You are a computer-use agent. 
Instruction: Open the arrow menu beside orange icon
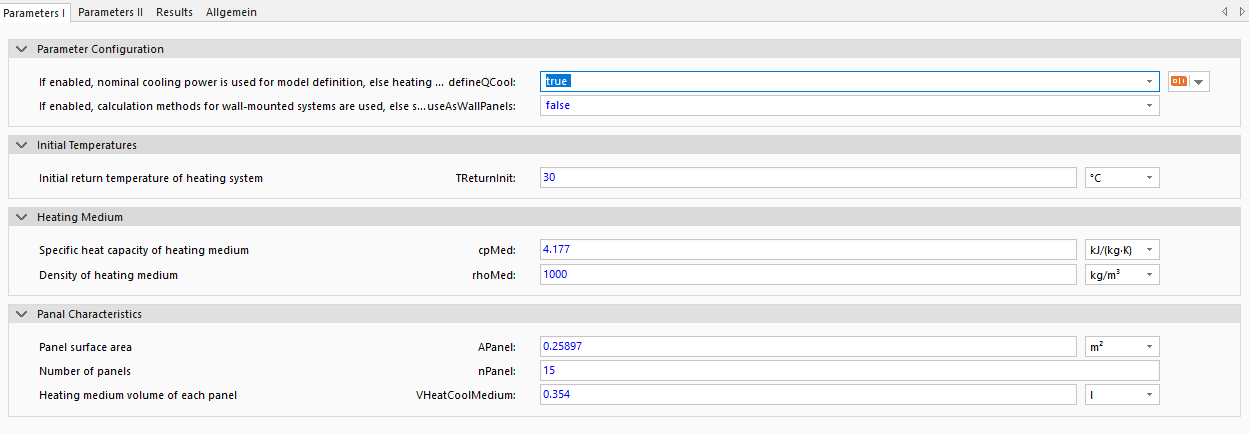point(1198,82)
